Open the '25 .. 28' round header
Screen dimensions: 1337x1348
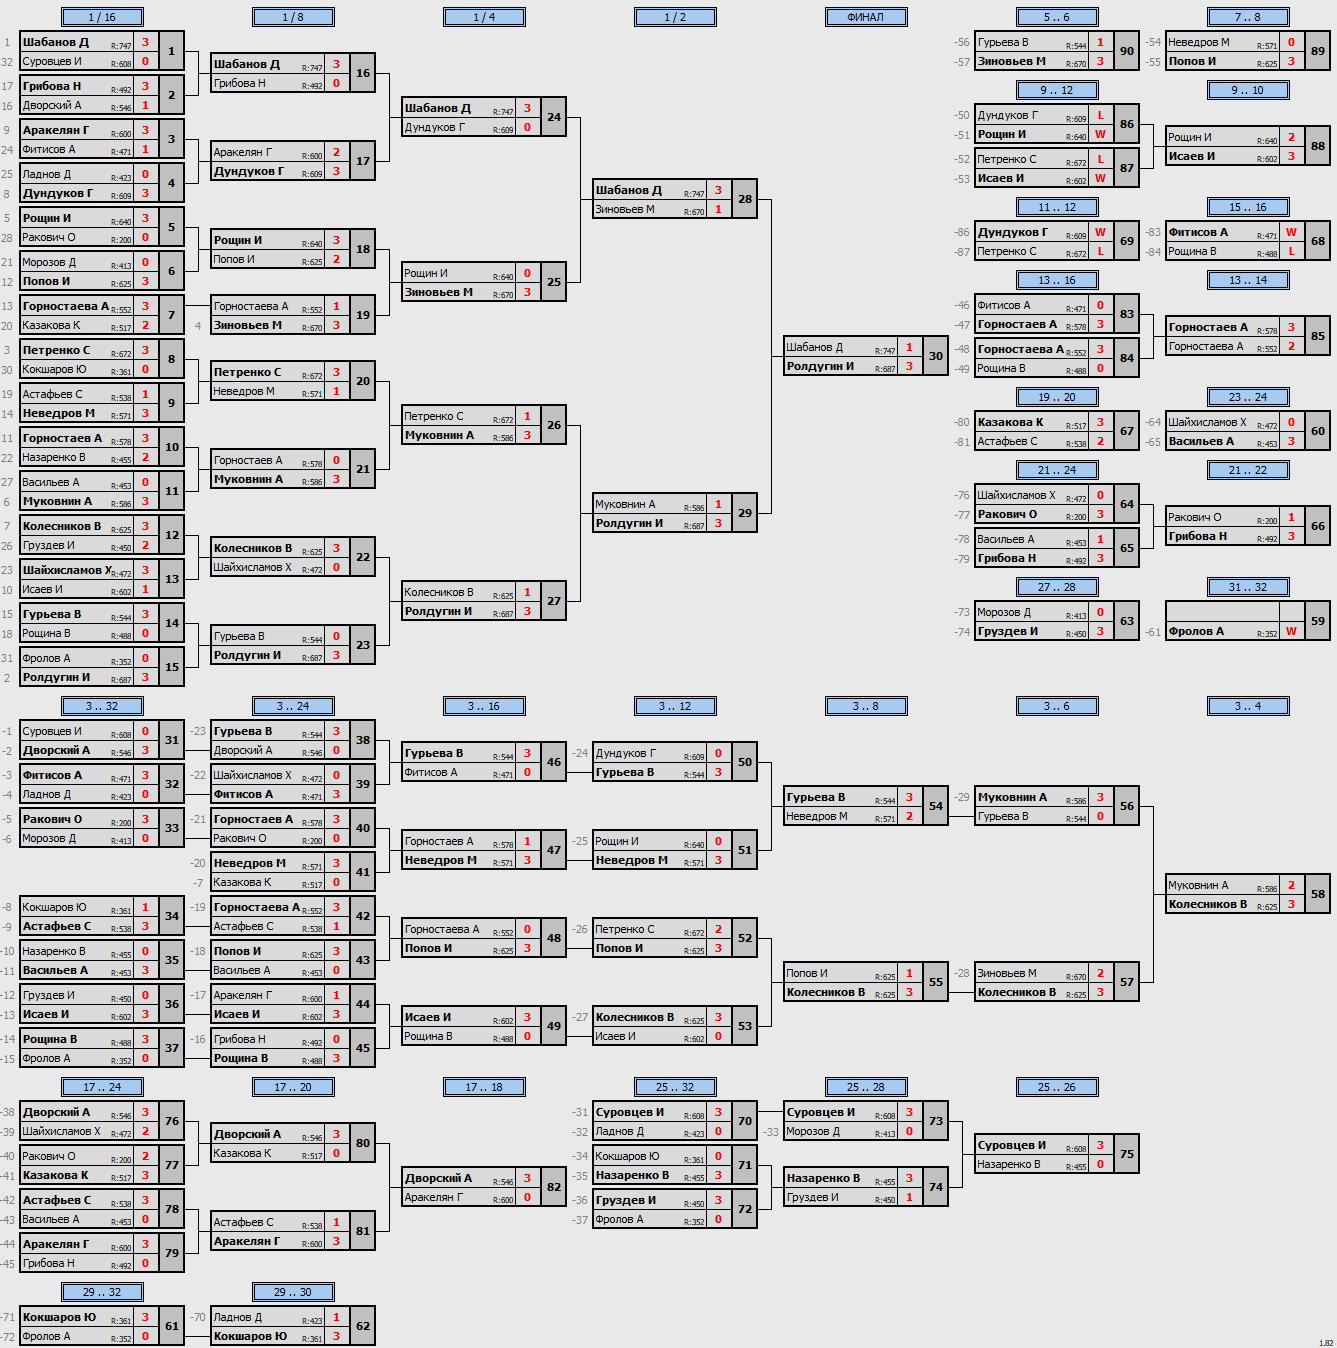tap(866, 1087)
